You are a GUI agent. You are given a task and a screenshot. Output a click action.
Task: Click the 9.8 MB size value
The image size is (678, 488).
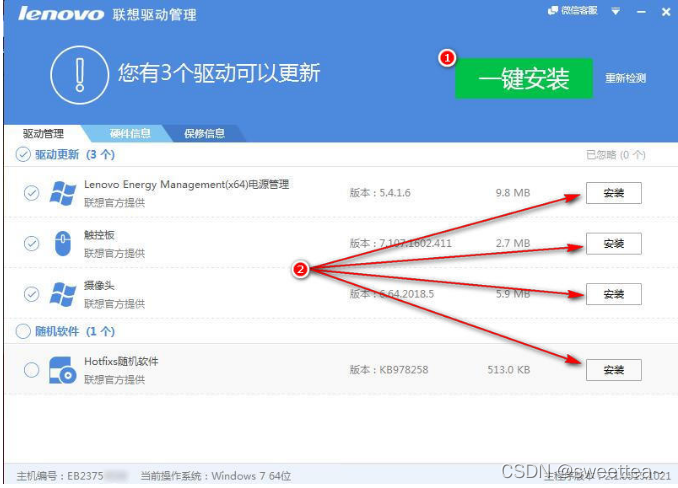coord(513,193)
